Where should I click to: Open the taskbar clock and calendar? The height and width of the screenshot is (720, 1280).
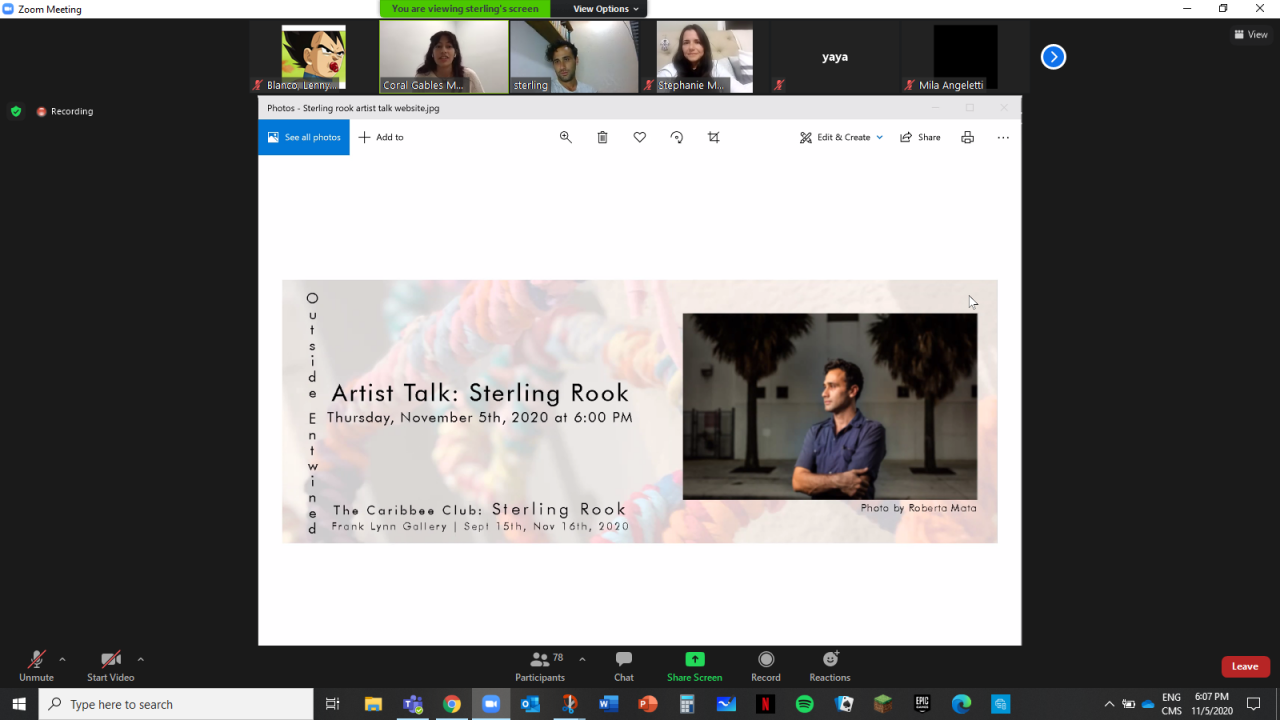[x=1212, y=704]
